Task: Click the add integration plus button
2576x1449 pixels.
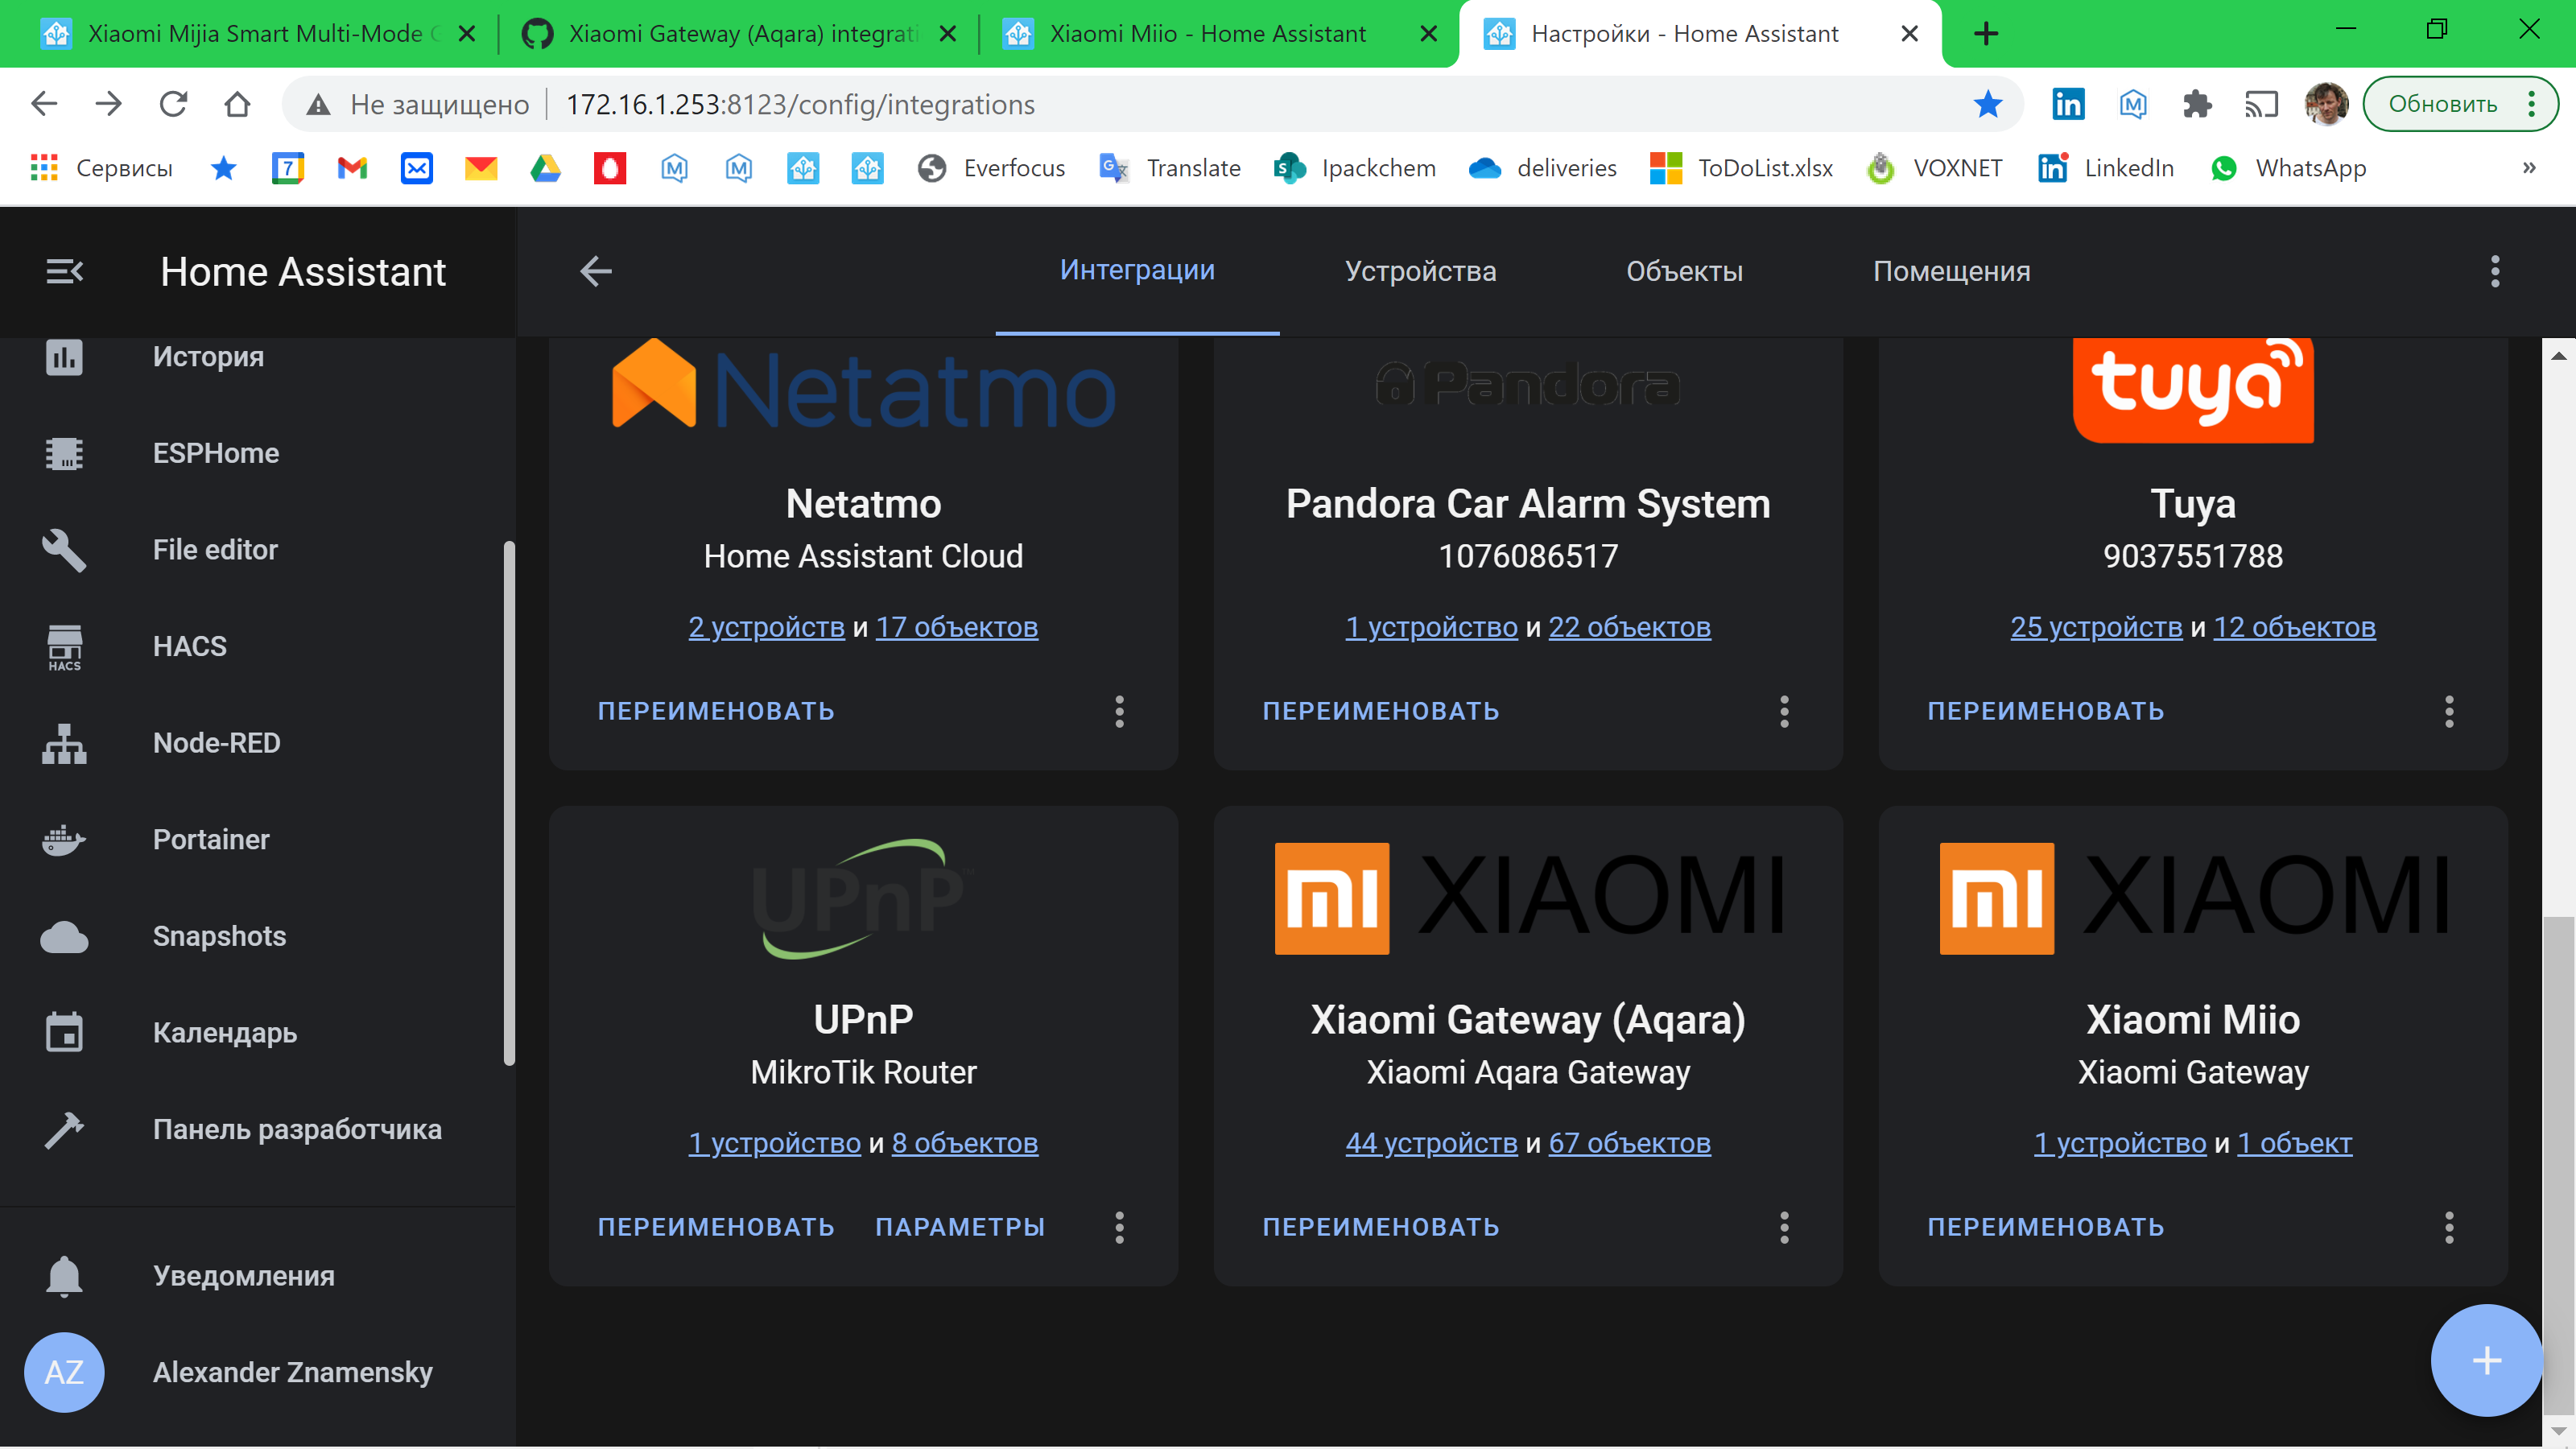Action: click(x=2485, y=1360)
